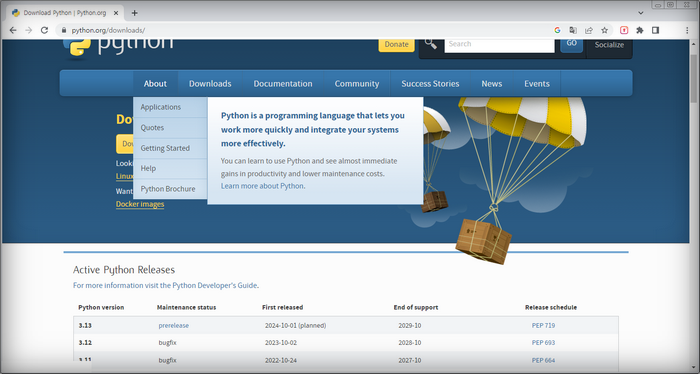Screen dimensions: 700x374
Task: Click the Donate button
Action: (396, 45)
